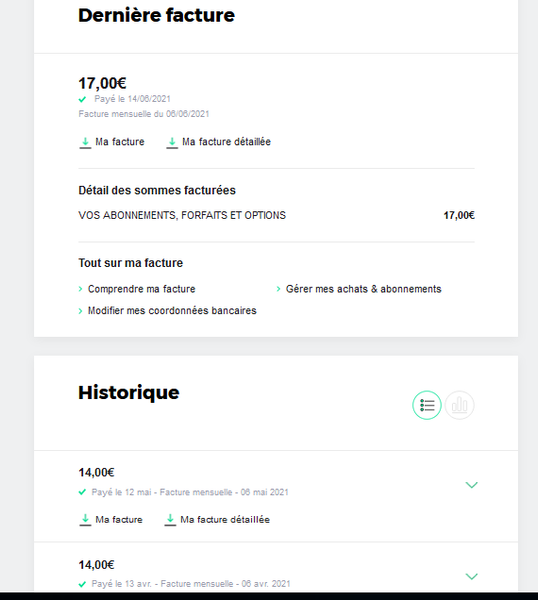The image size is (538, 600).
Task: Download 'Ma facture' for the 17,00€ invoice
Action: click(120, 142)
